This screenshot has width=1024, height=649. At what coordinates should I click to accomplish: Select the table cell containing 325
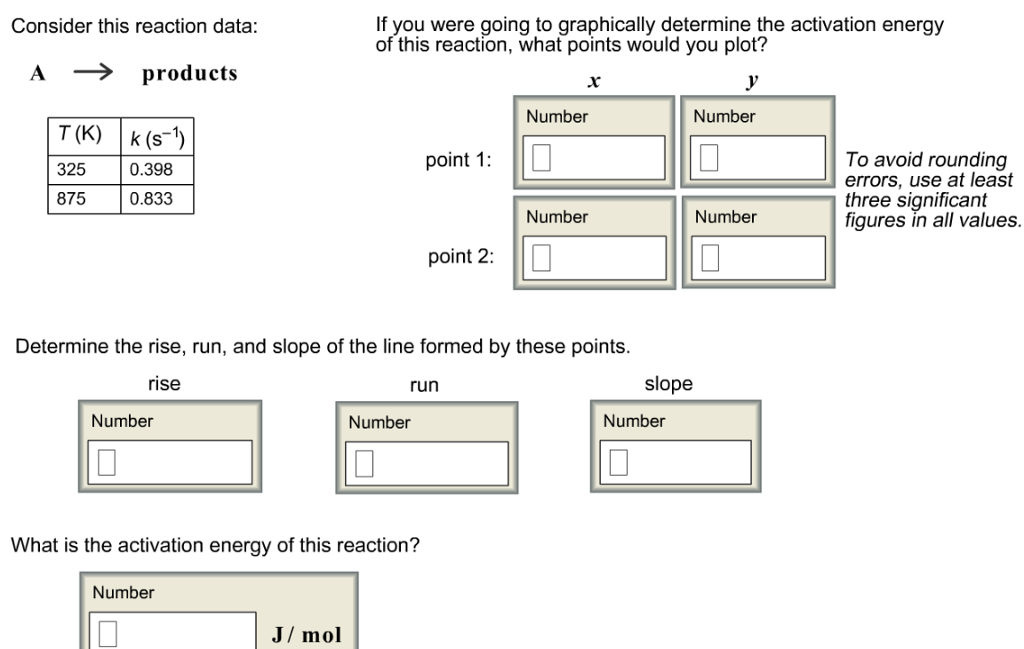point(70,169)
